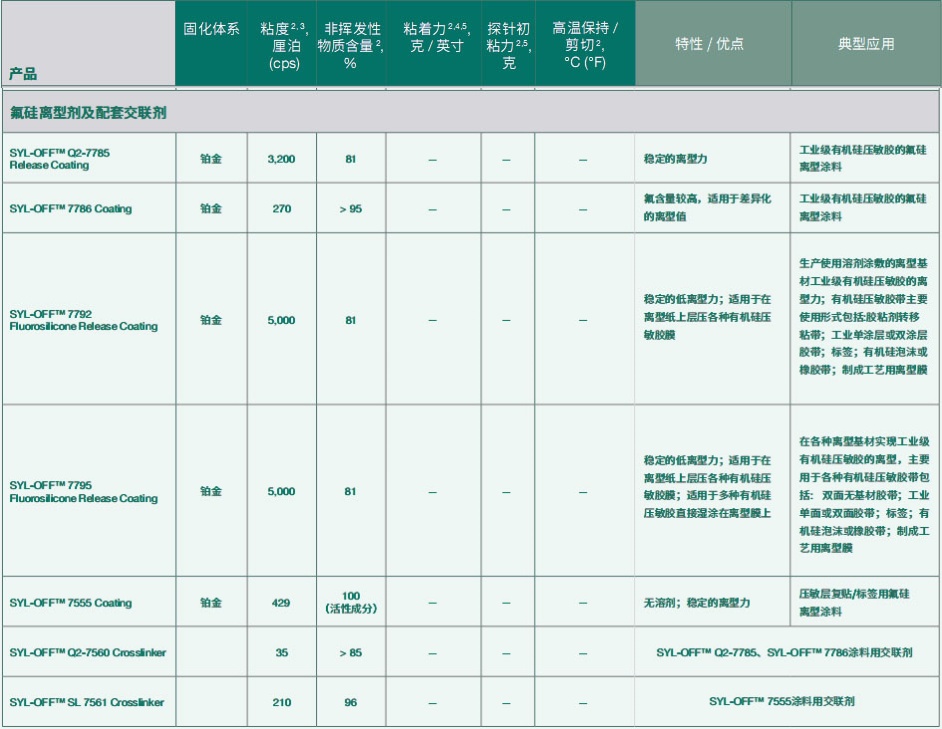
Task: Click 81 in the Q2-7785 row
Action: point(350,159)
